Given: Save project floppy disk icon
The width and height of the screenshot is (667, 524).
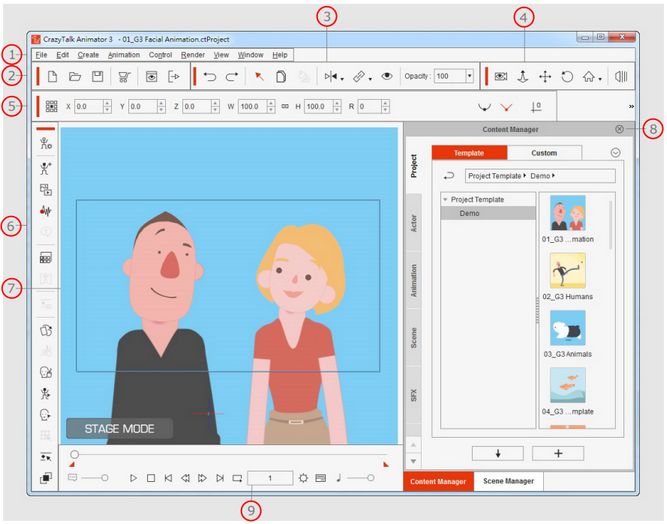Looking at the screenshot, I should point(98,77).
